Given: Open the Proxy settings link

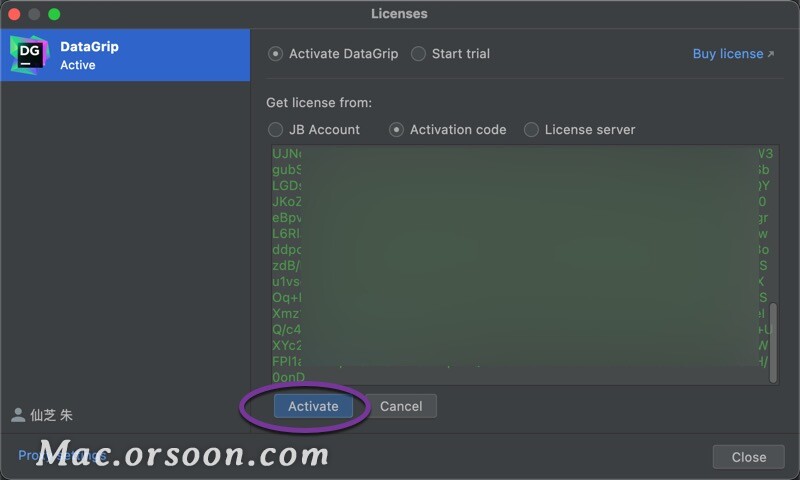Looking at the screenshot, I should 62,455.
